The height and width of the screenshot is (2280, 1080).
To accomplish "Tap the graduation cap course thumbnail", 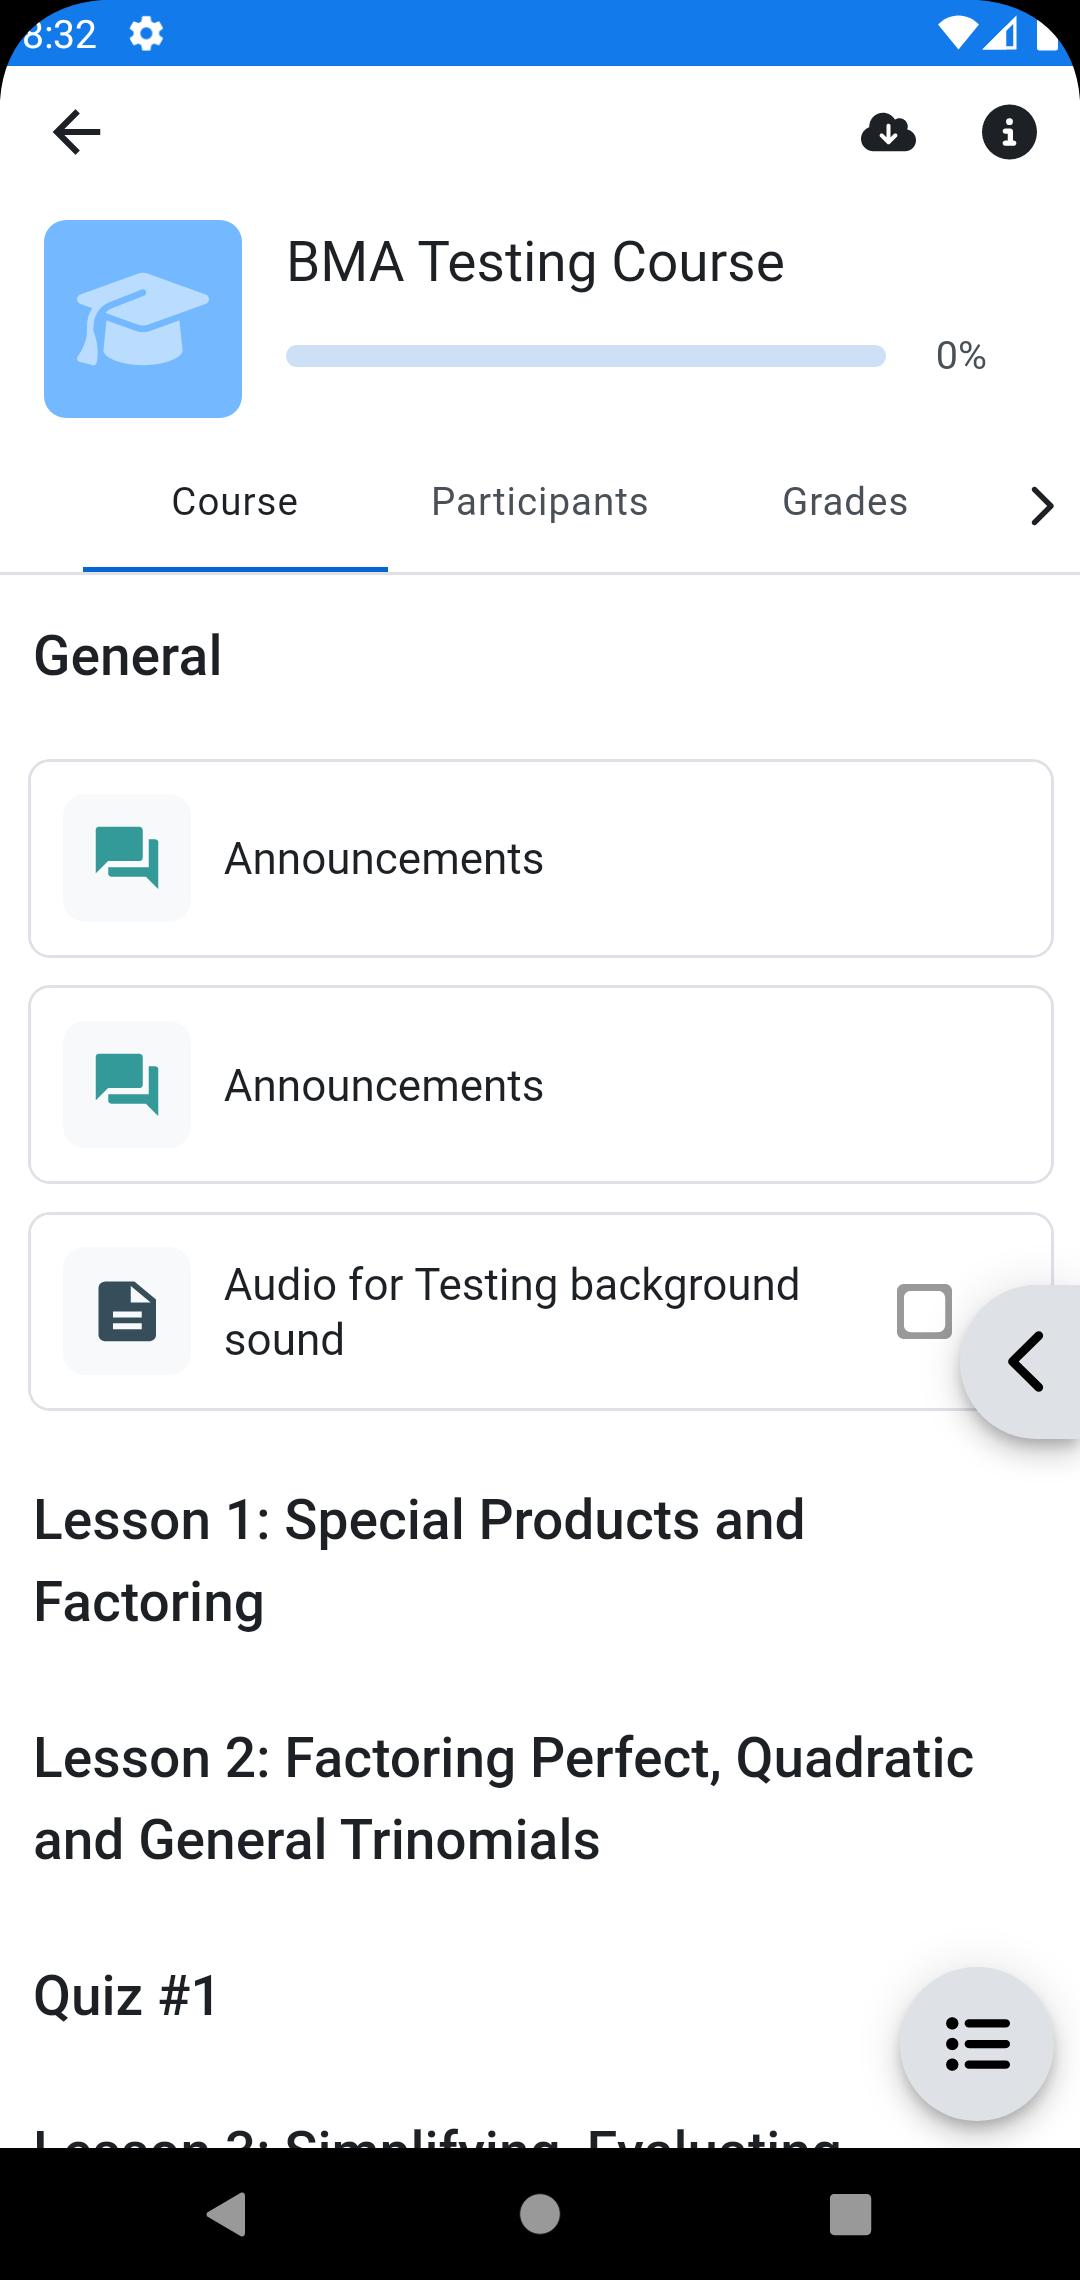I will coord(143,319).
